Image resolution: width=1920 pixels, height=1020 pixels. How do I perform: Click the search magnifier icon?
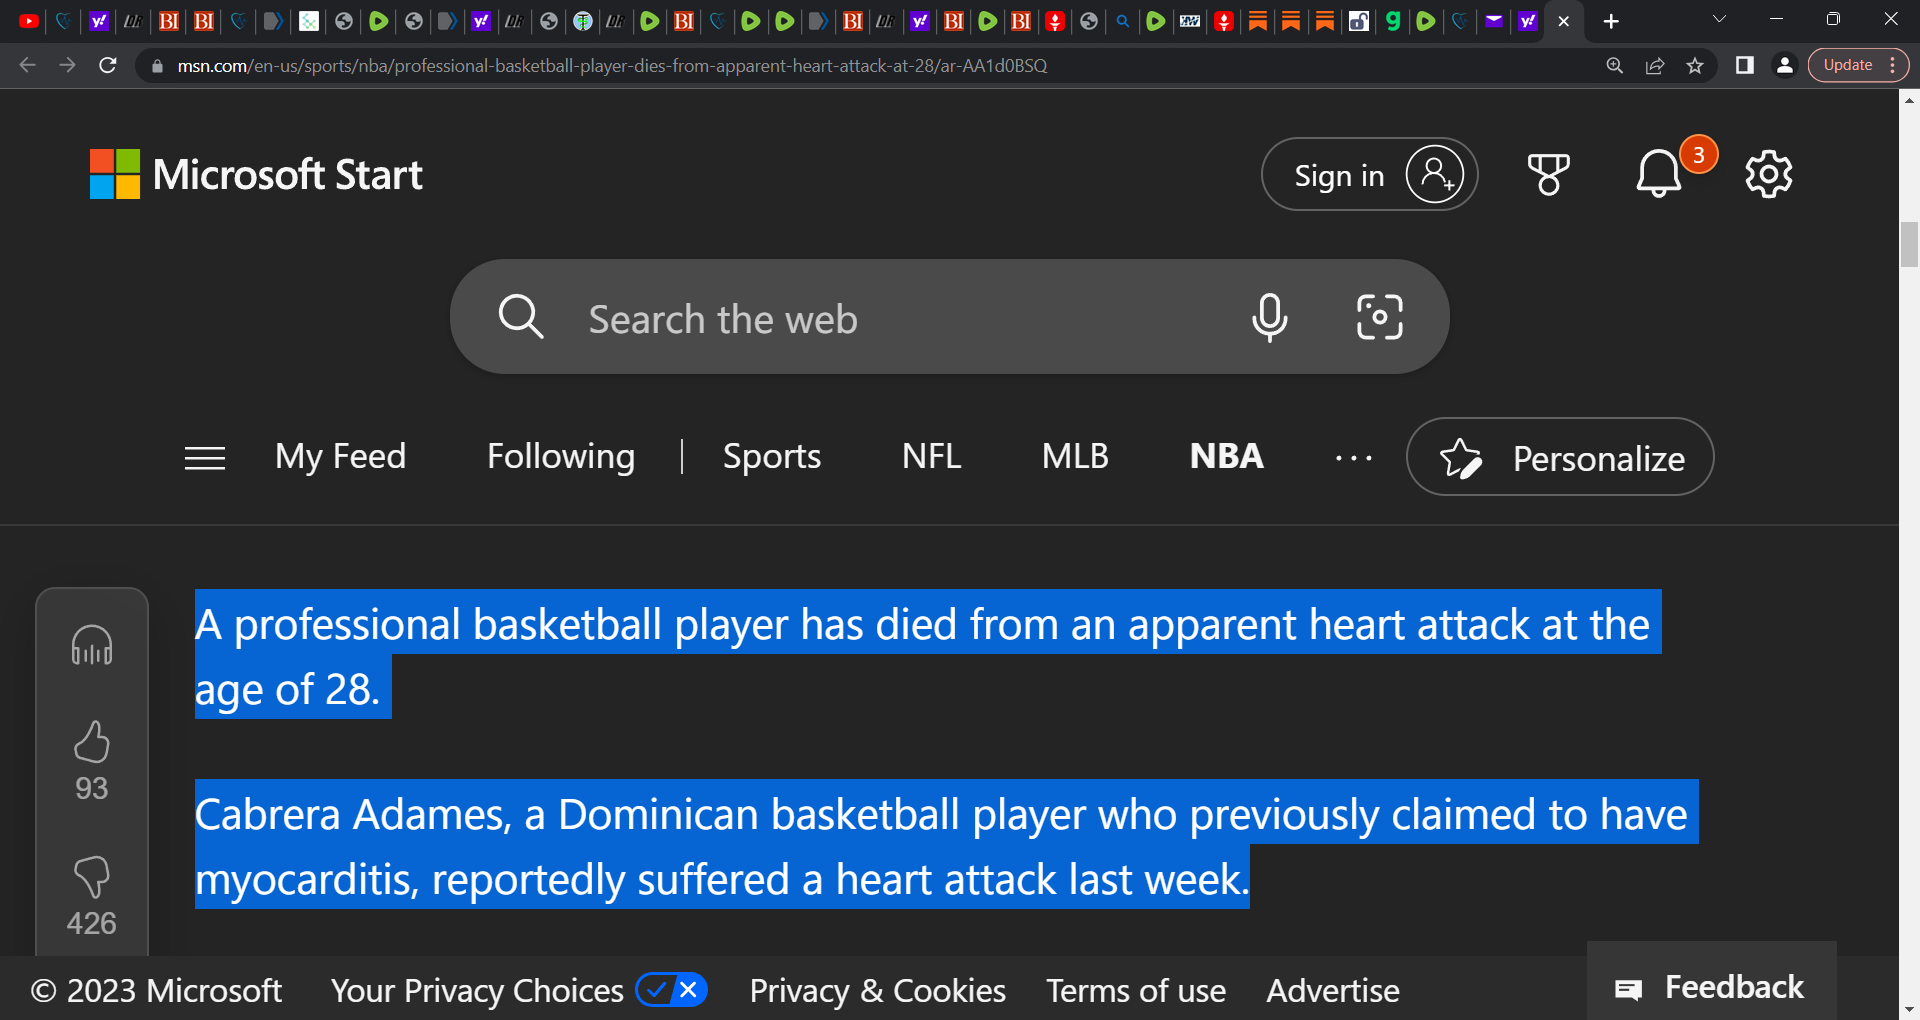tap(521, 317)
